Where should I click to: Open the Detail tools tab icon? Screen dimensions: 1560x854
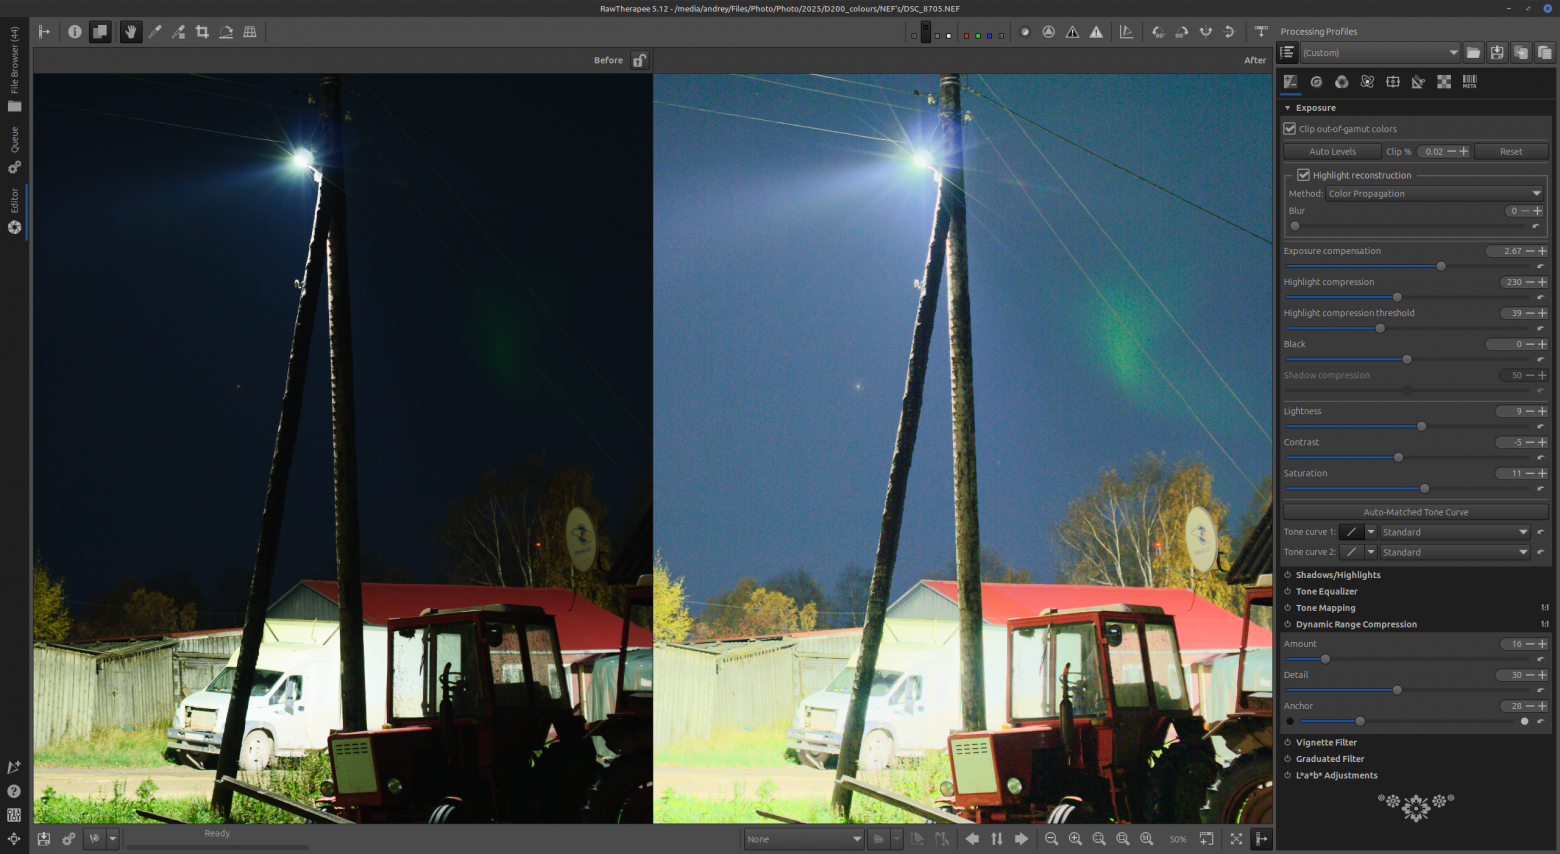[1316, 82]
